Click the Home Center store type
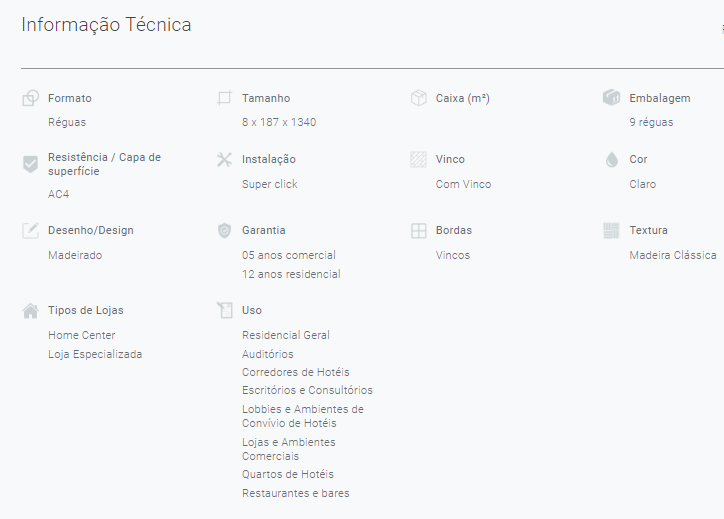The height and width of the screenshot is (519, 724). [x=82, y=335]
